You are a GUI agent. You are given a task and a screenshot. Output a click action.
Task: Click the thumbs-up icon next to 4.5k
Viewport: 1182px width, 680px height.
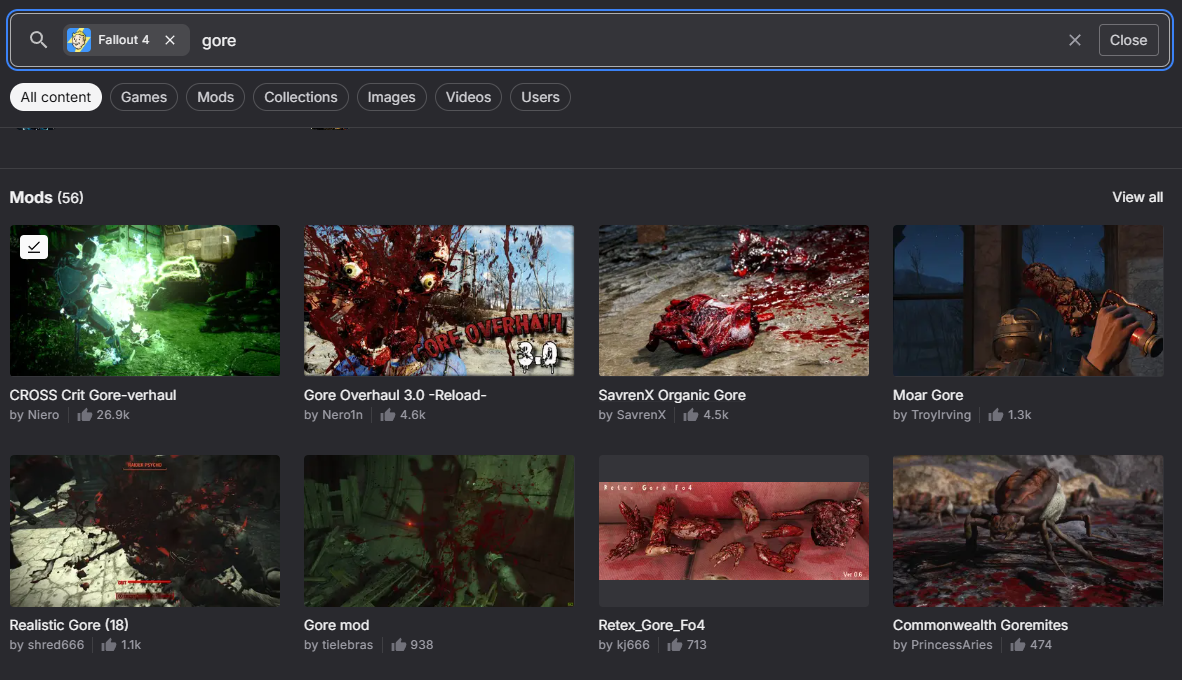691,415
